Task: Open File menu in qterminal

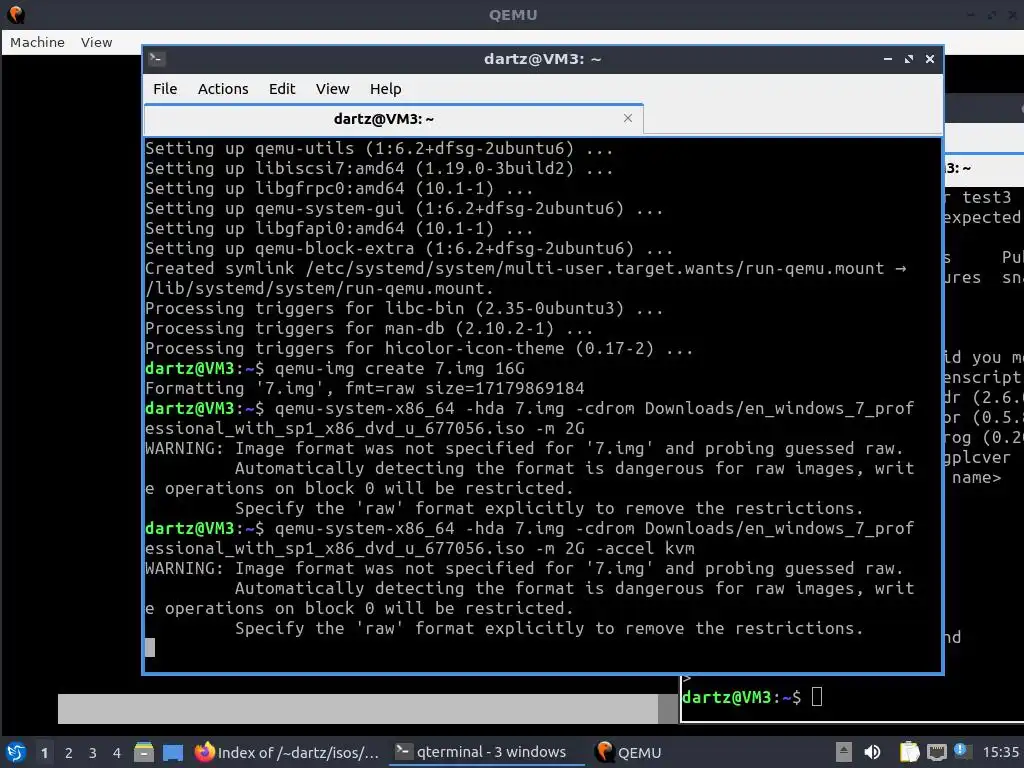Action: (x=165, y=89)
